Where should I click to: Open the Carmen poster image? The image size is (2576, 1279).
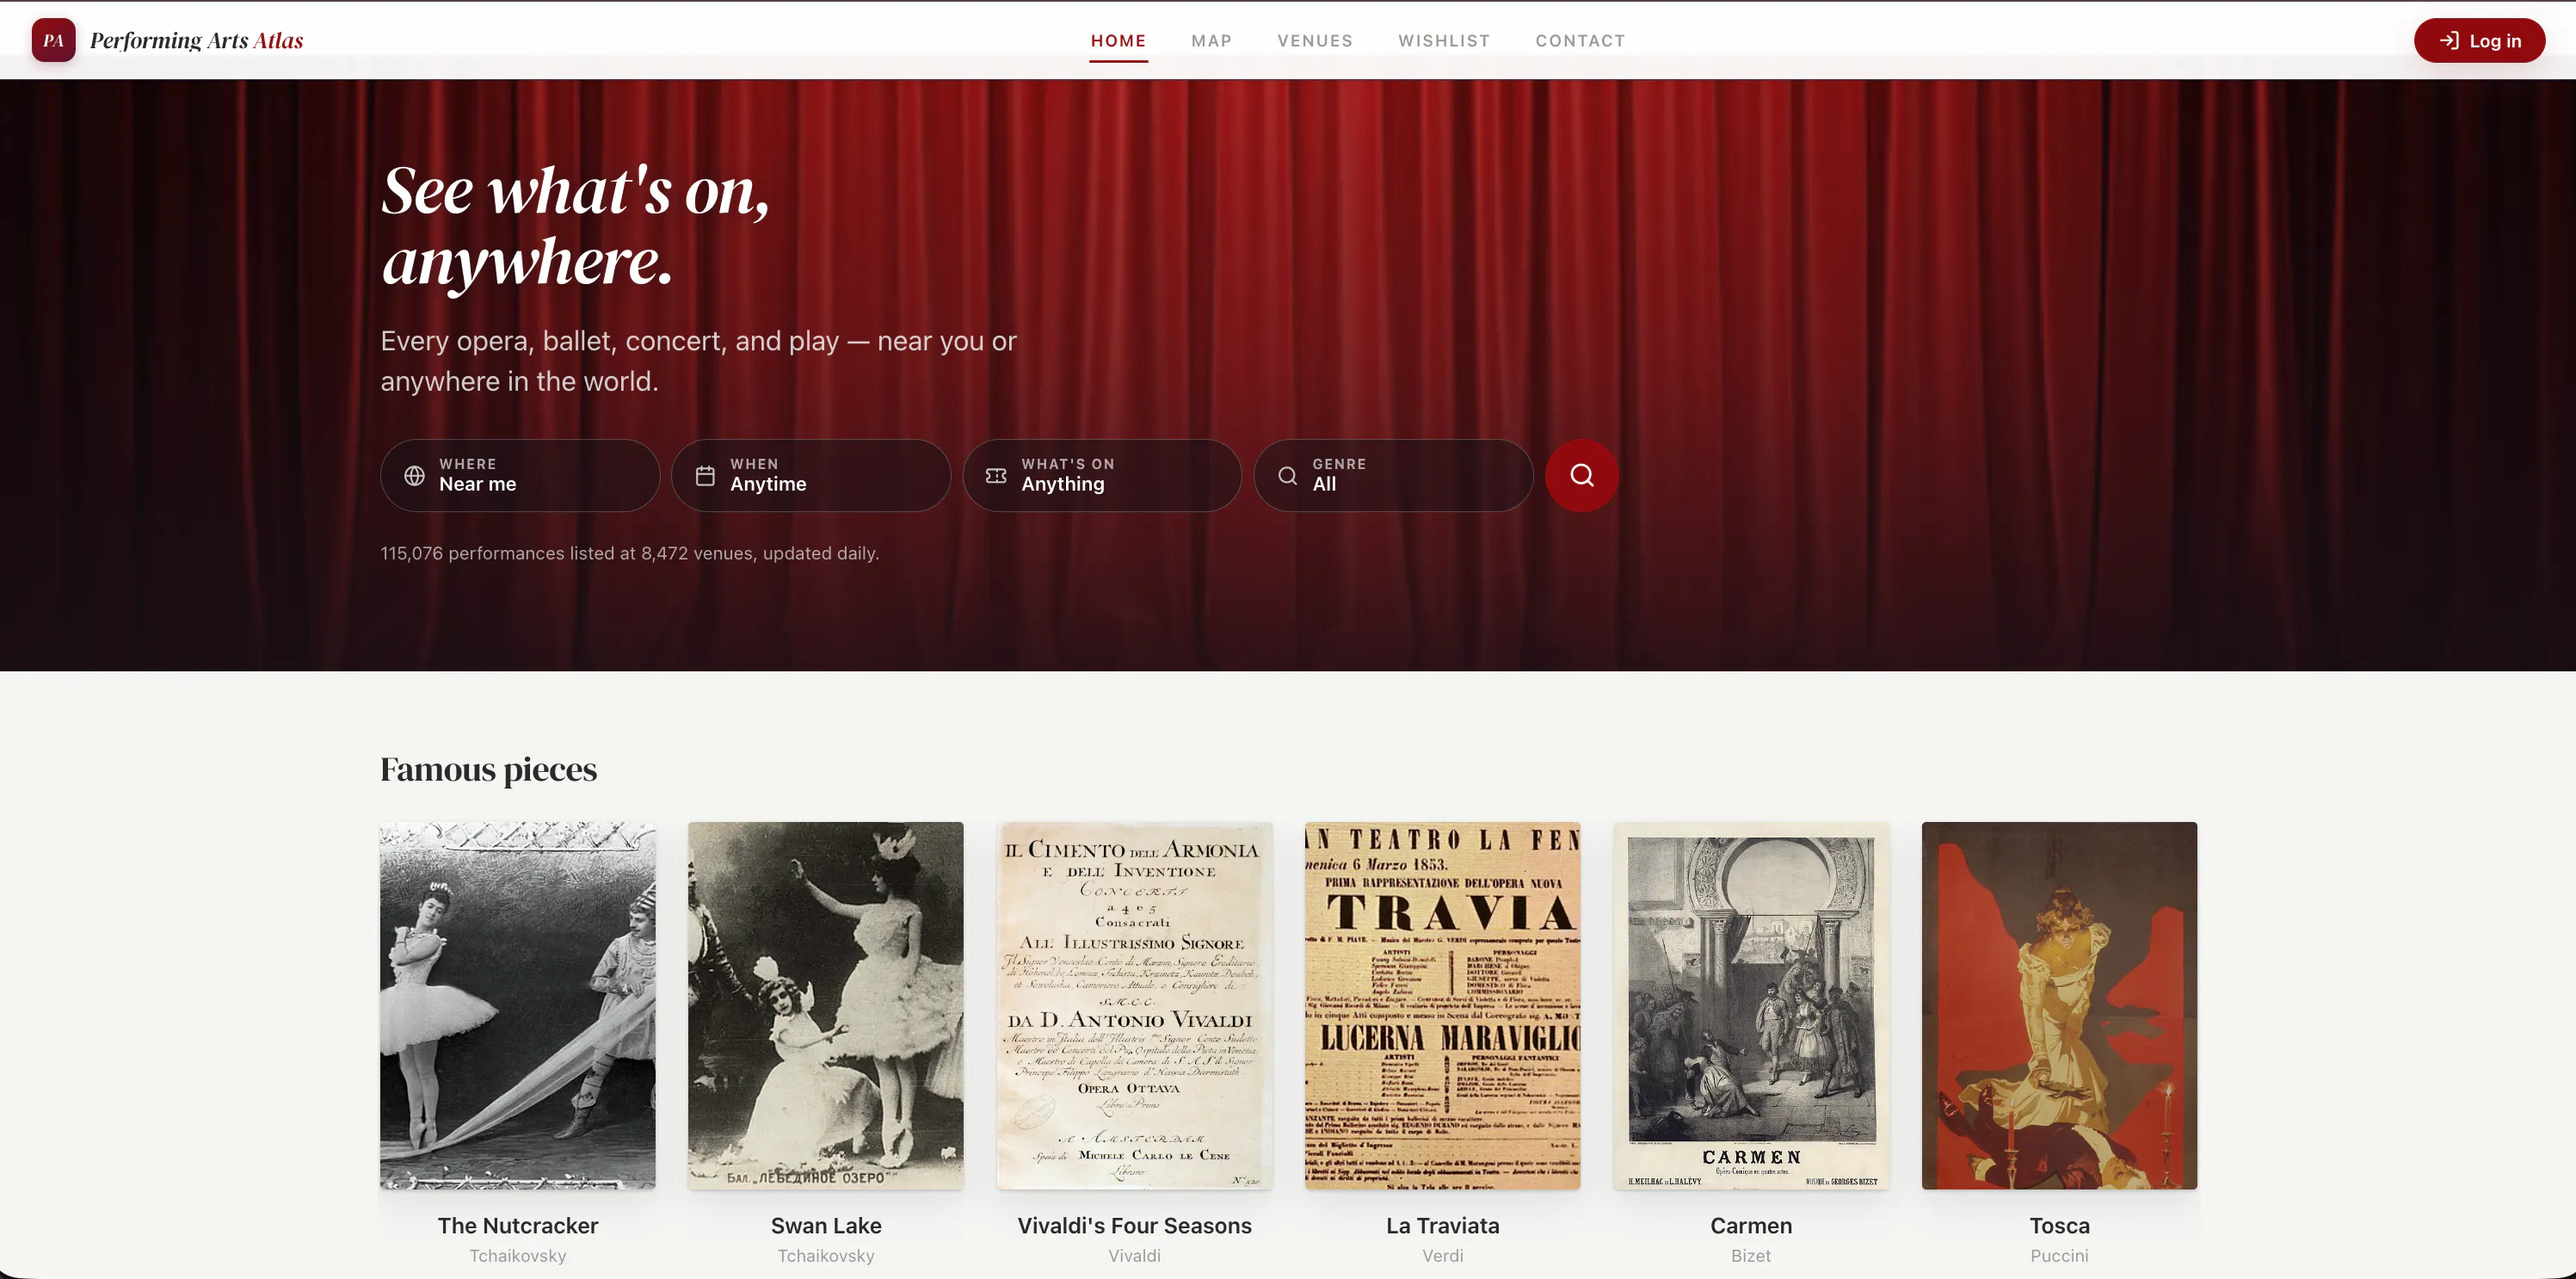[x=1751, y=1005]
